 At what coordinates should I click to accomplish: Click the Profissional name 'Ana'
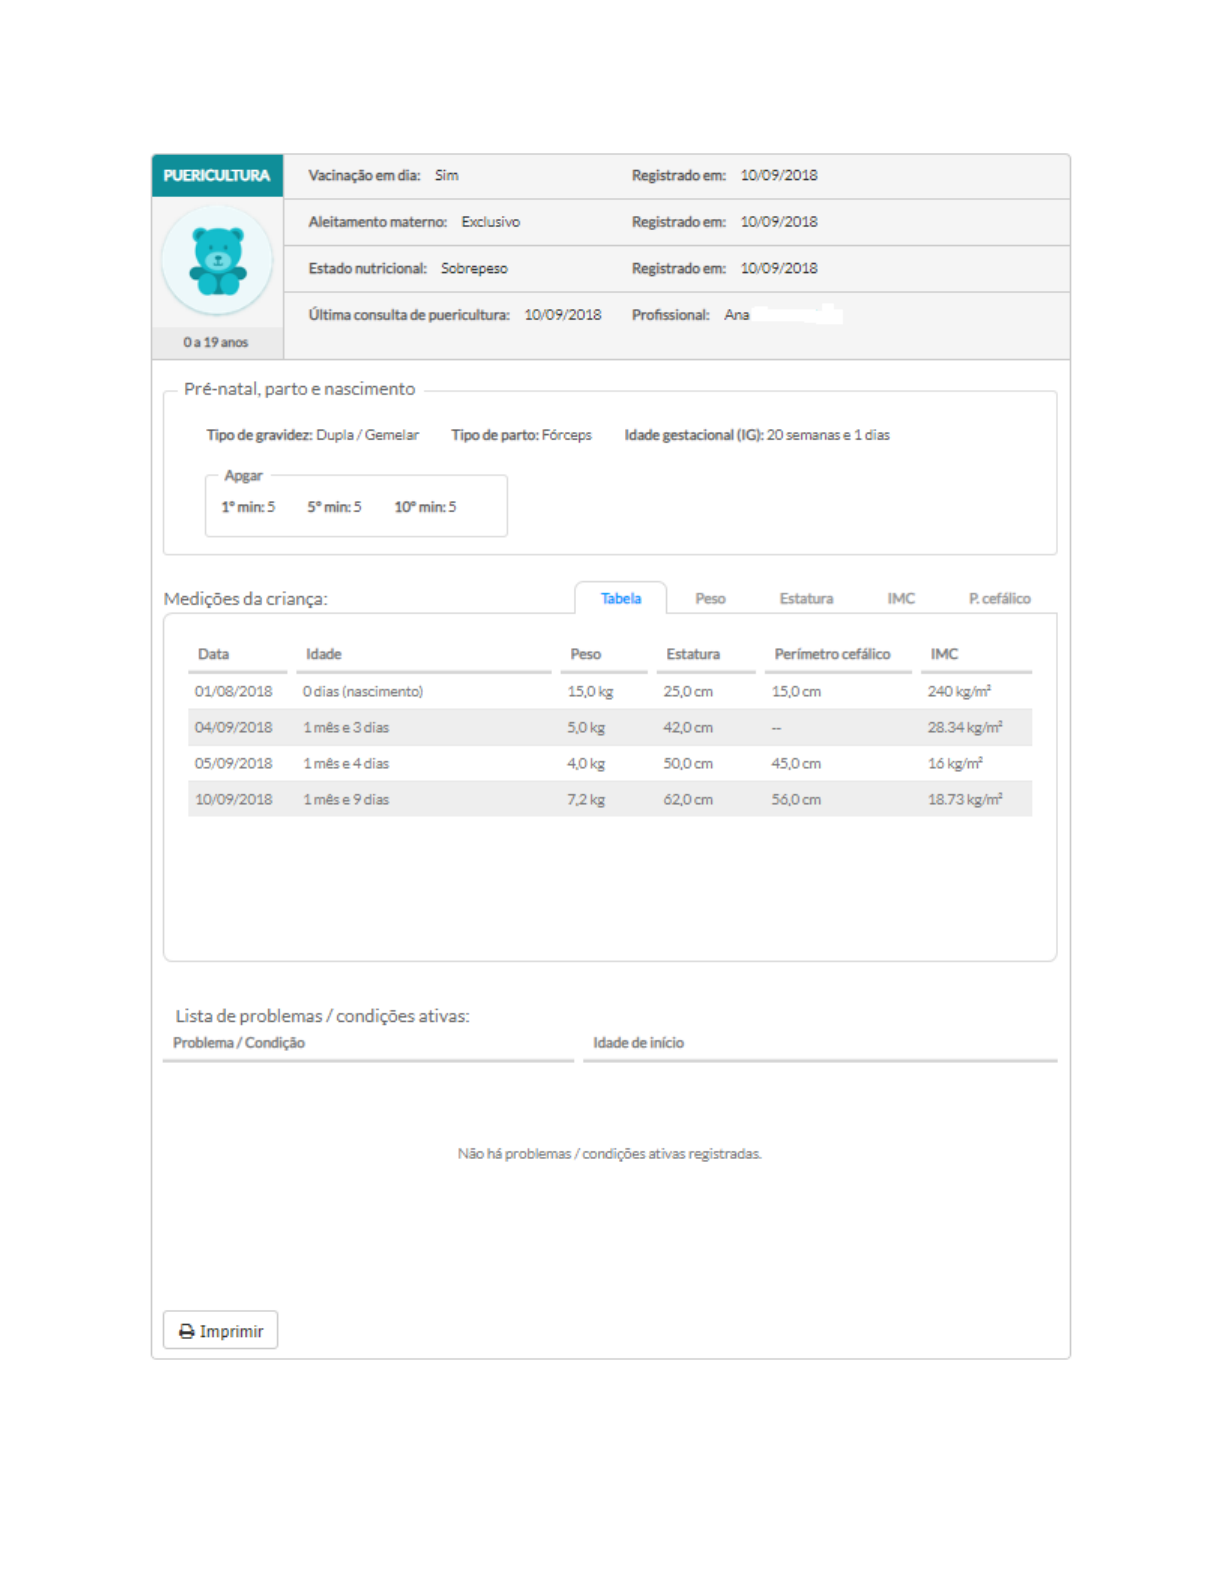tap(737, 315)
